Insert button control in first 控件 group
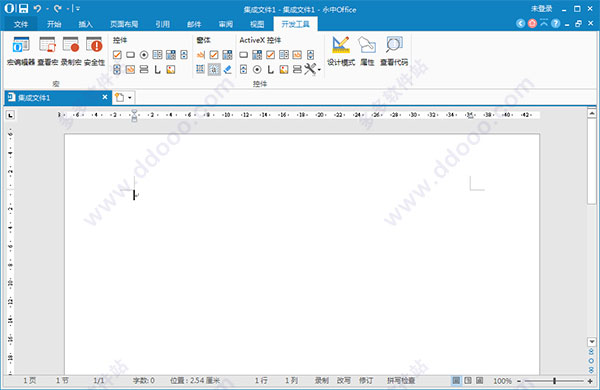 [x=130, y=55]
